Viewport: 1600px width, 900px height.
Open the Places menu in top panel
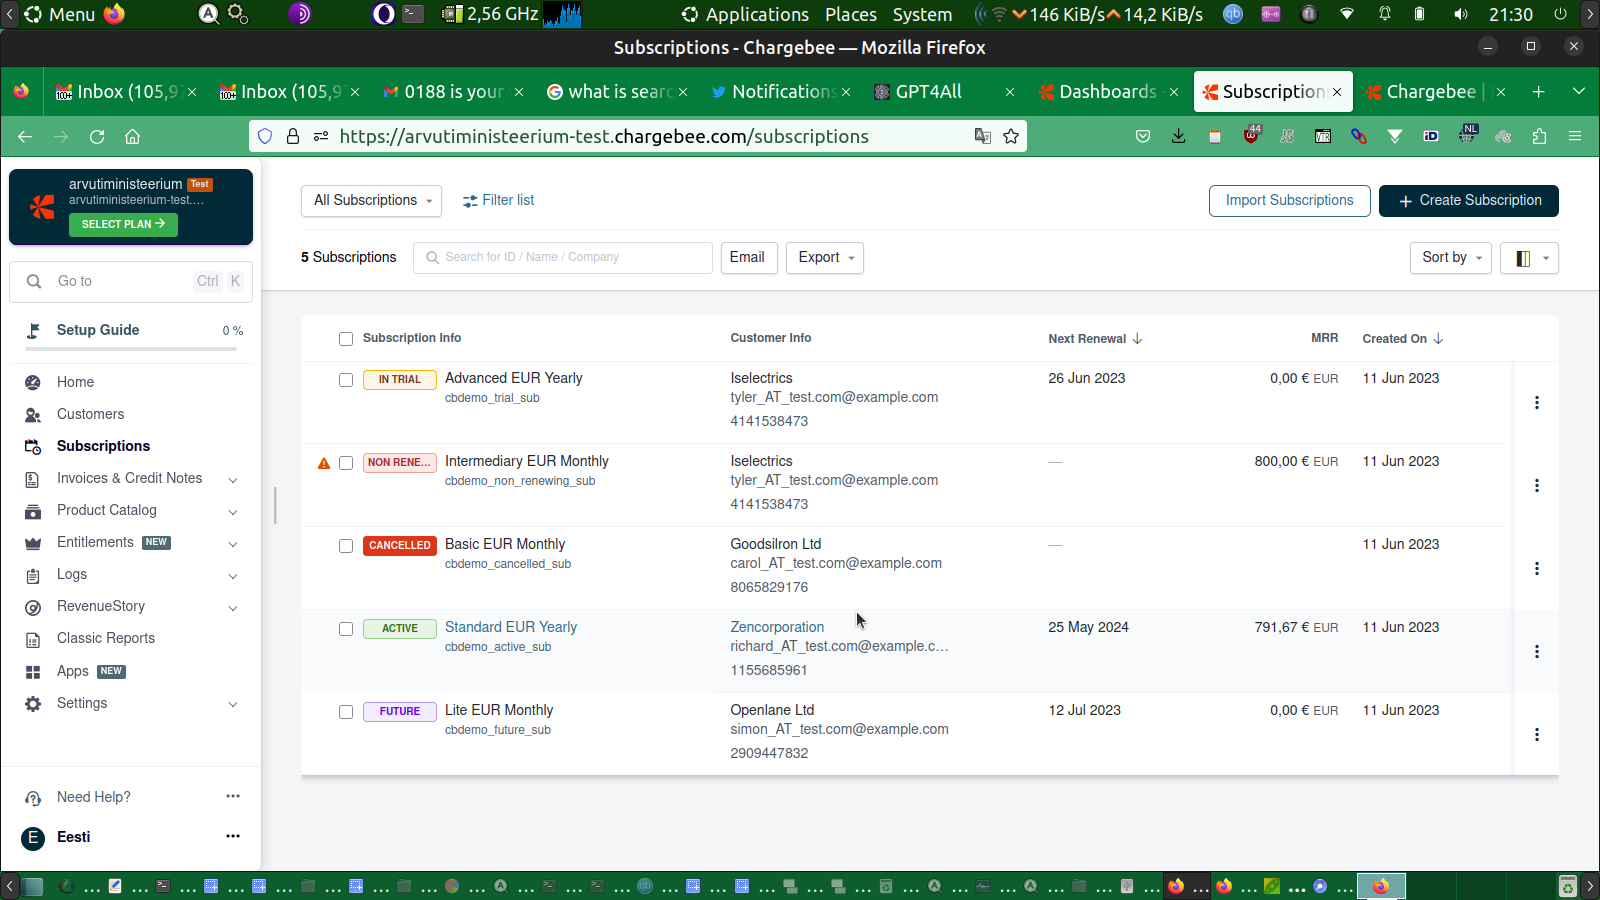(x=851, y=14)
